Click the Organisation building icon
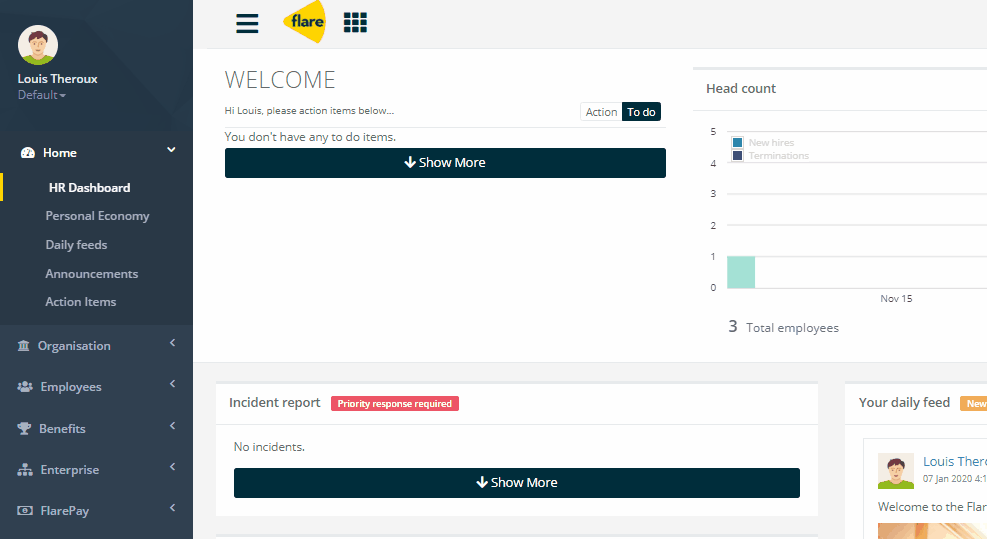 pyautogui.click(x=23, y=346)
